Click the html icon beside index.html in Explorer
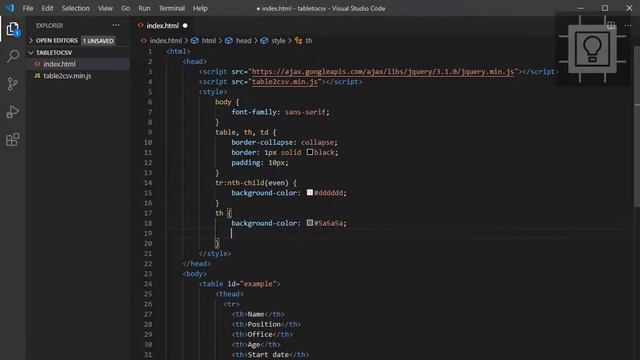The image size is (640, 360). [37, 64]
